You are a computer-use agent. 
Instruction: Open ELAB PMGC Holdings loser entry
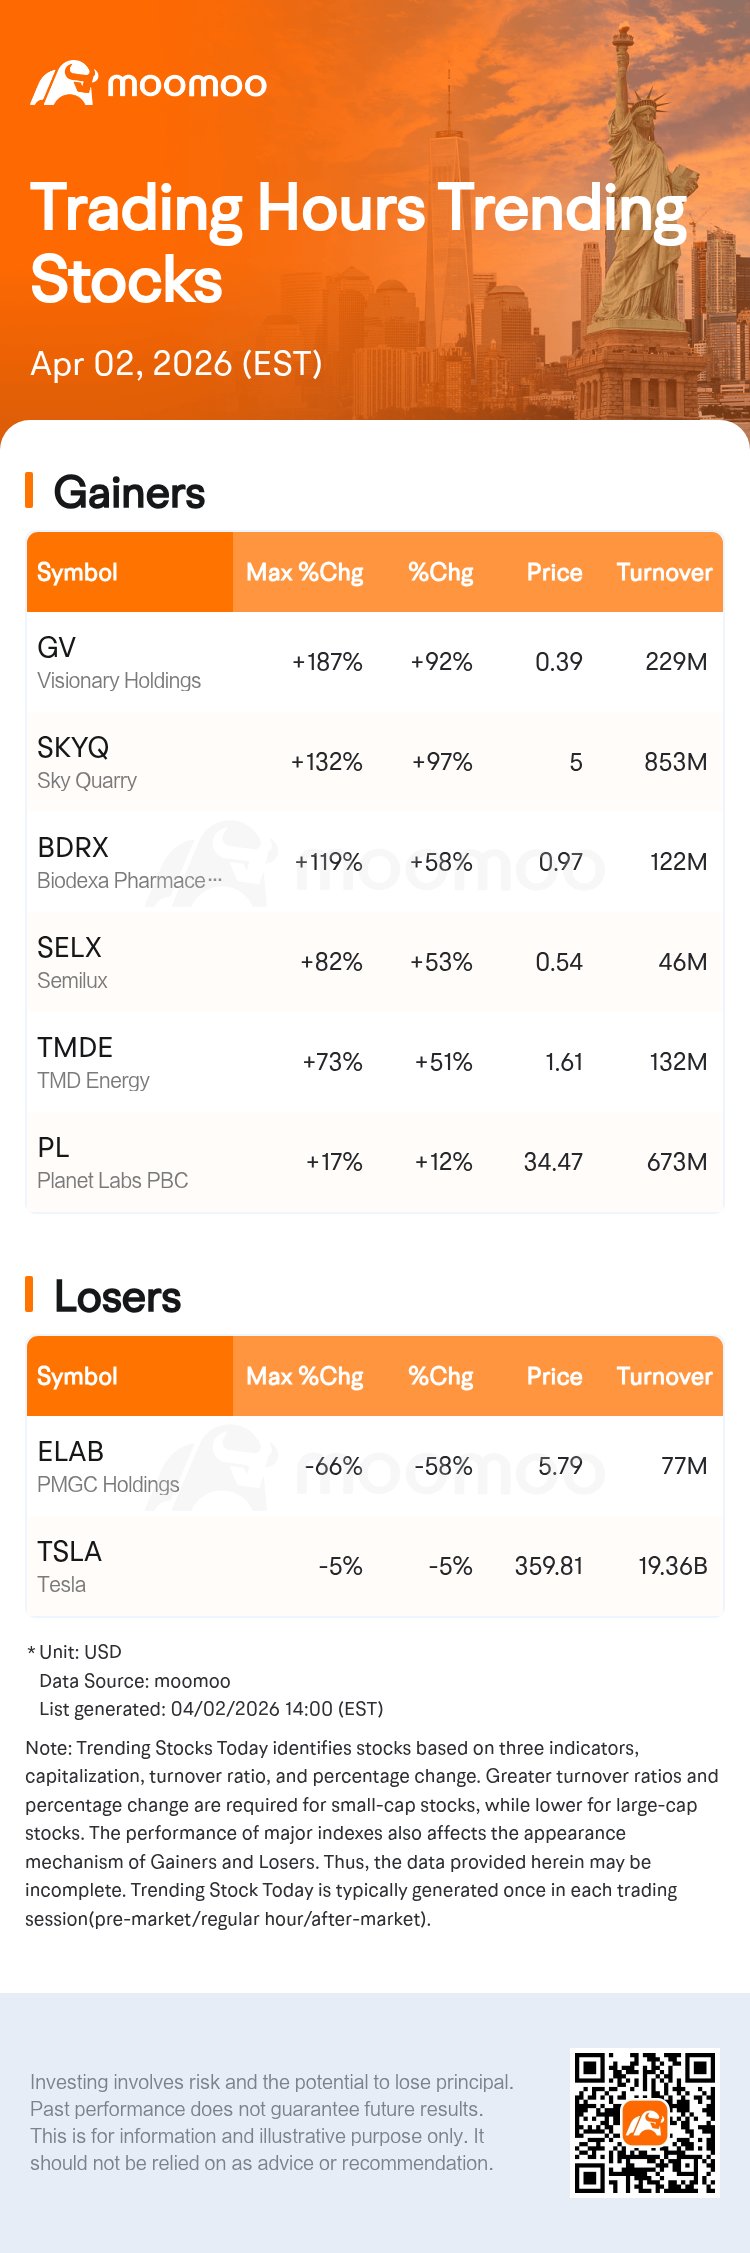point(108,1466)
